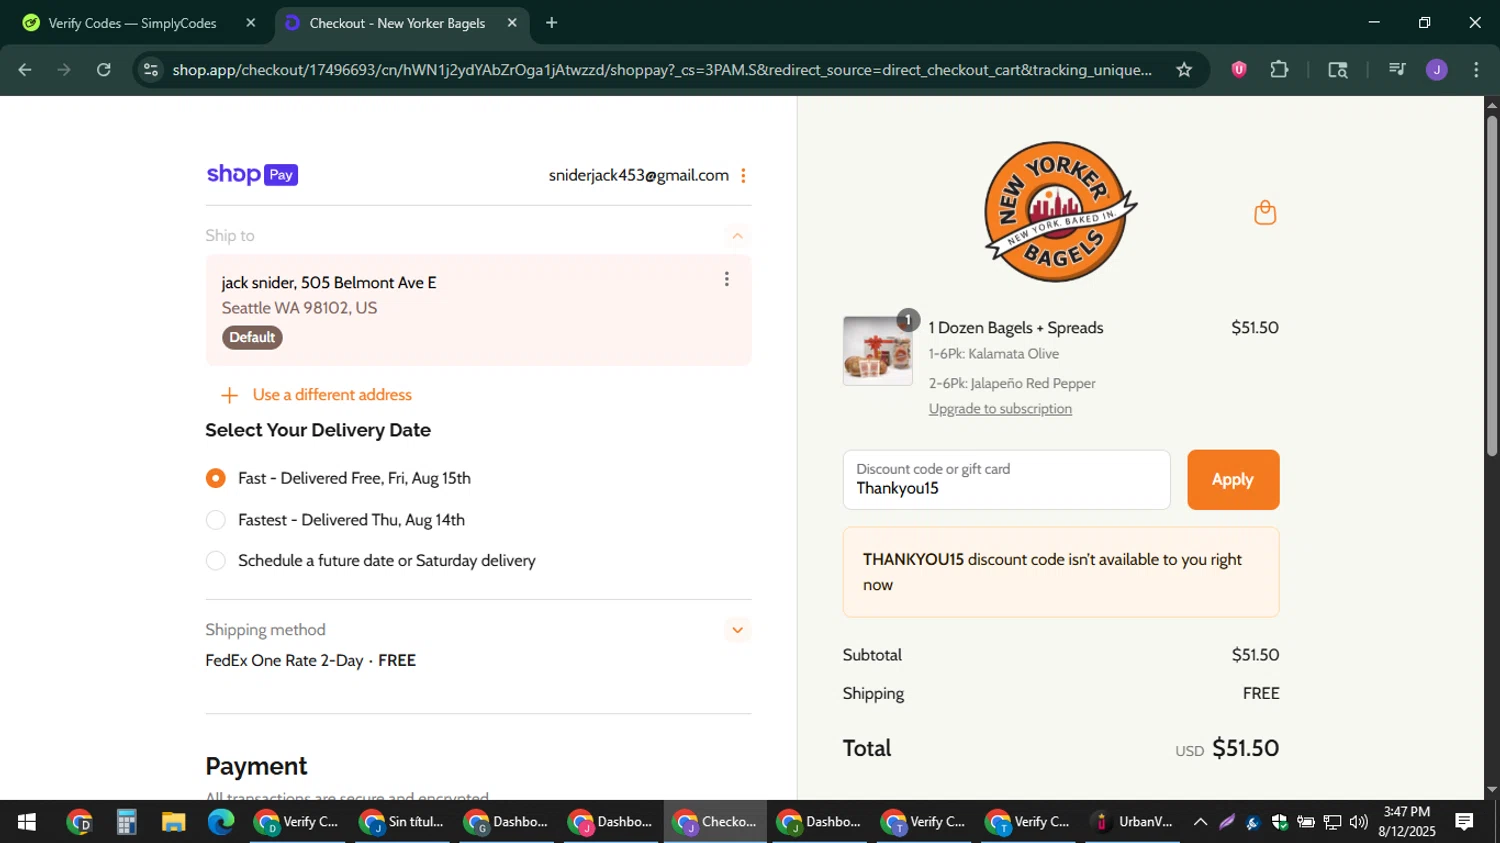Close the Verify Codes SimplyCodes tab

click(x=251, y=23)
